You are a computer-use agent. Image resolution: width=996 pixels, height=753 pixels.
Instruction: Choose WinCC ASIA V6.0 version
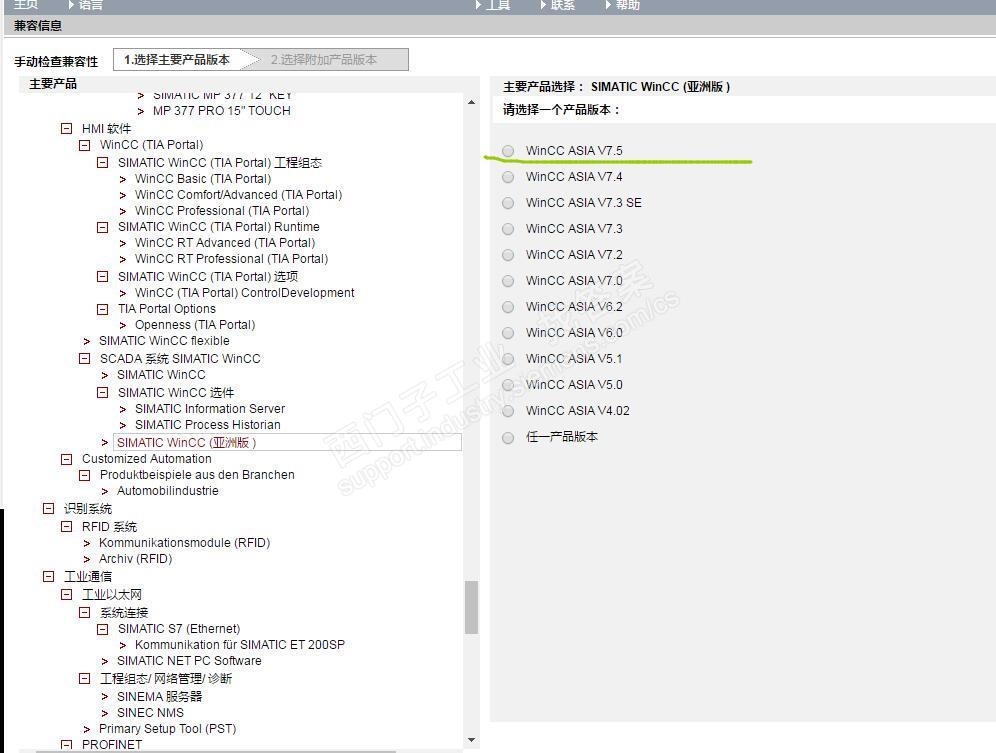coord(508,333)
